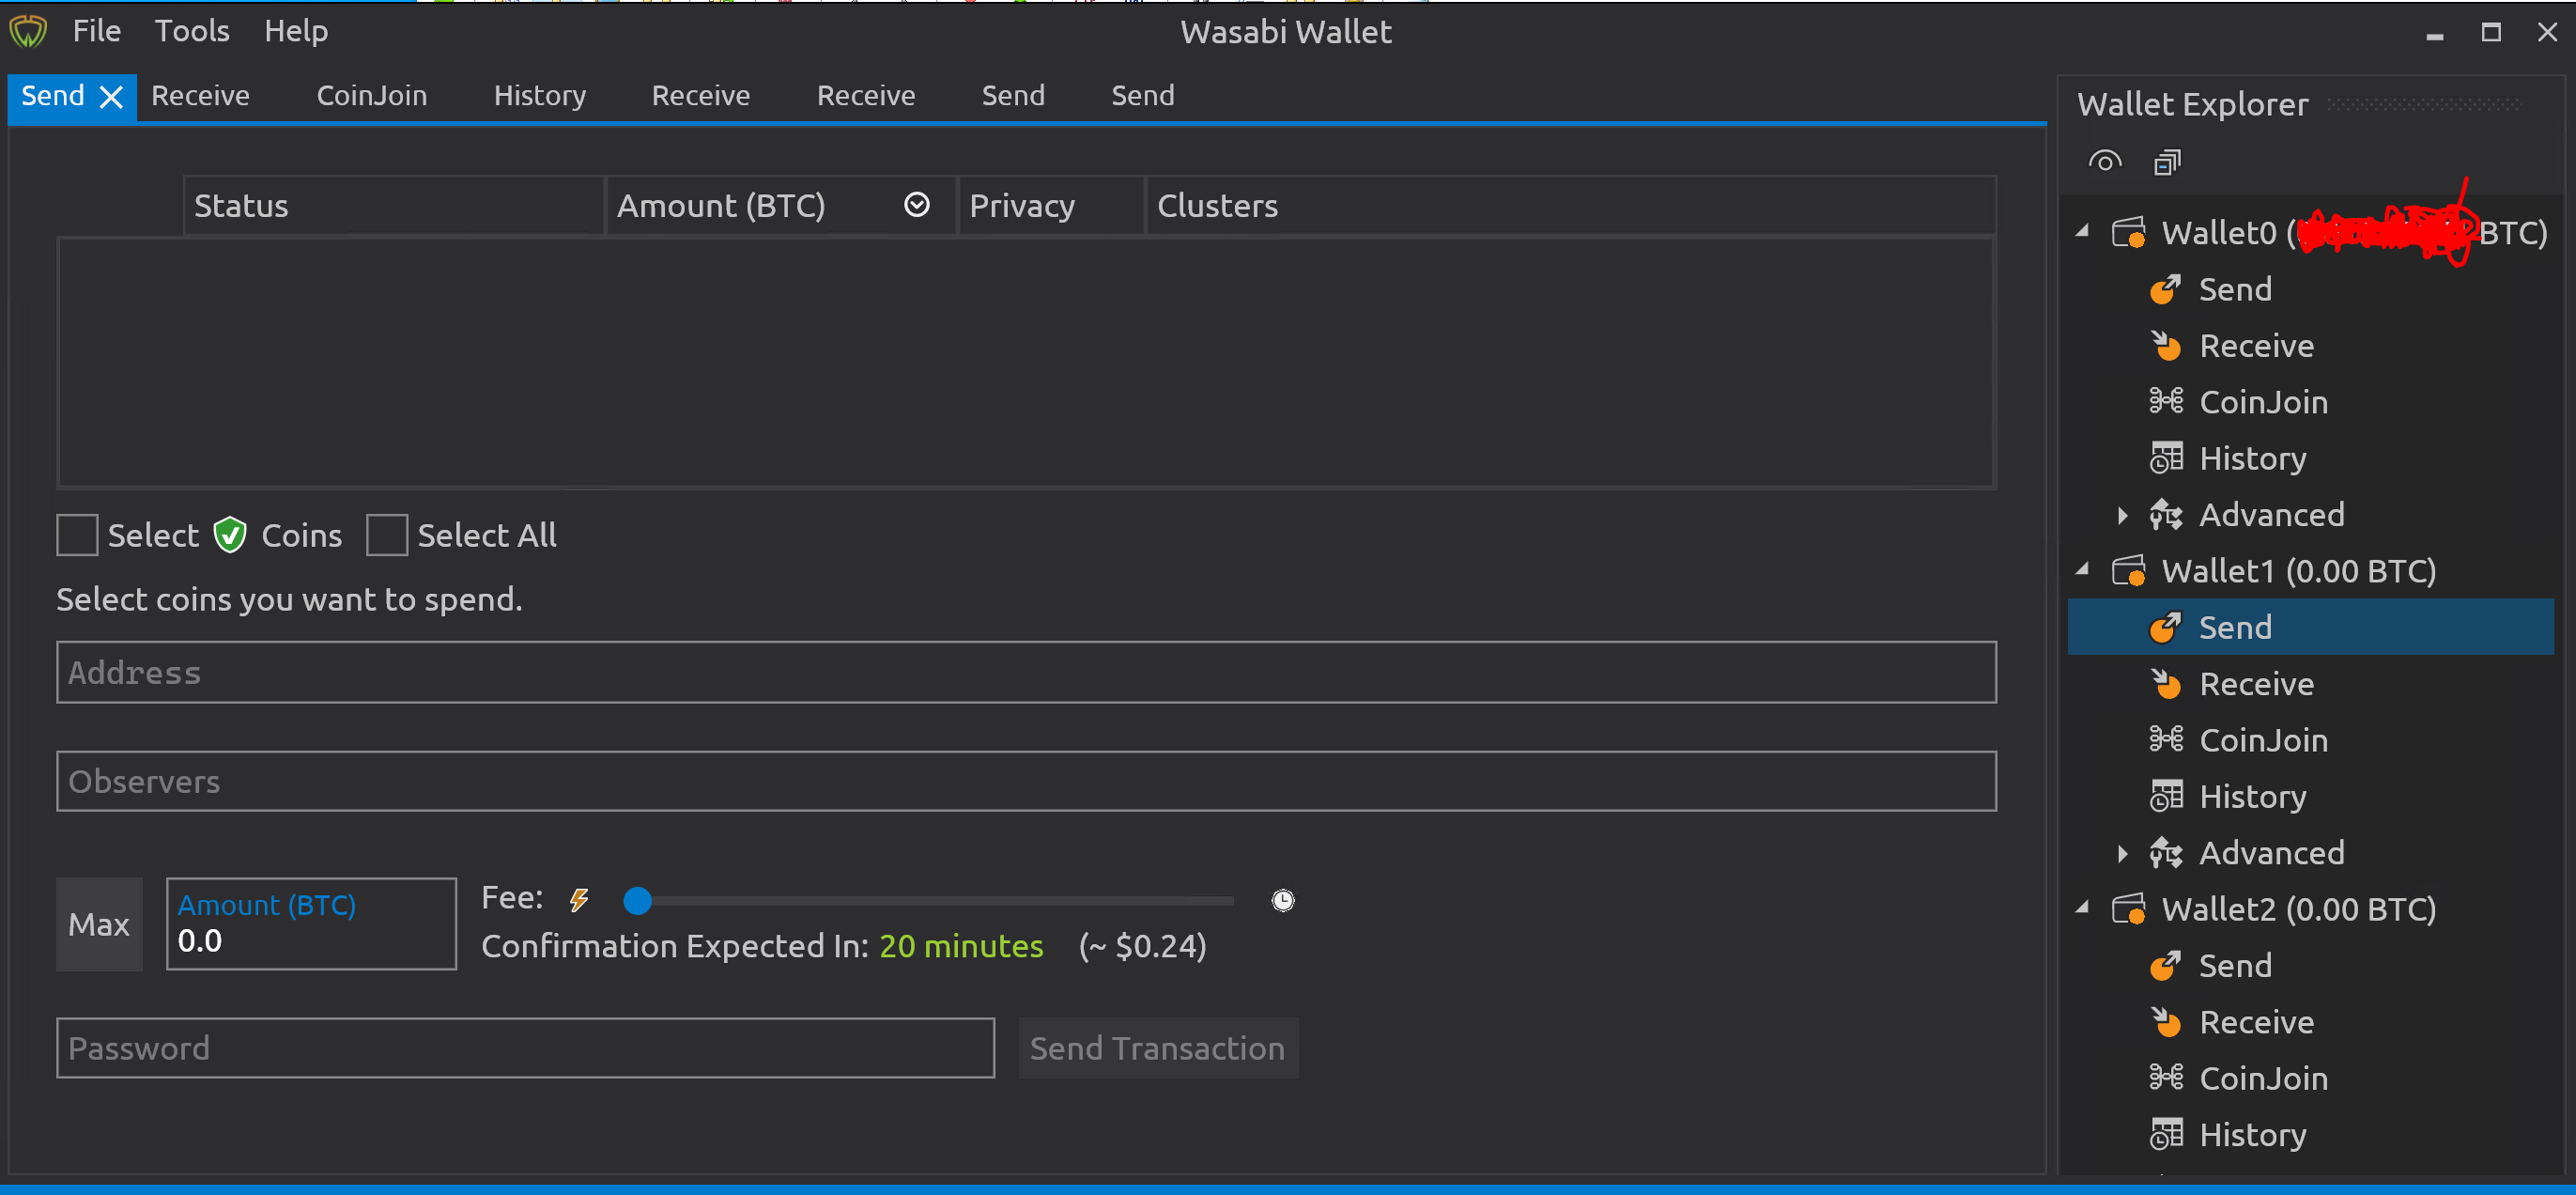Collapse the Wallet2 tree node
Image resolution: width=2576 pixels, height=1195 pixels.
(x=2083, y=908)
